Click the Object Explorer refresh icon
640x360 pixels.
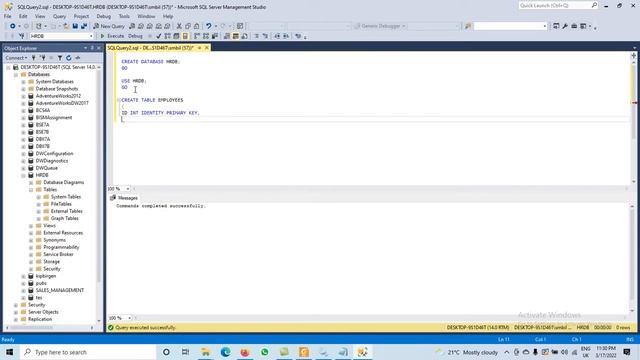click(69, 58)
